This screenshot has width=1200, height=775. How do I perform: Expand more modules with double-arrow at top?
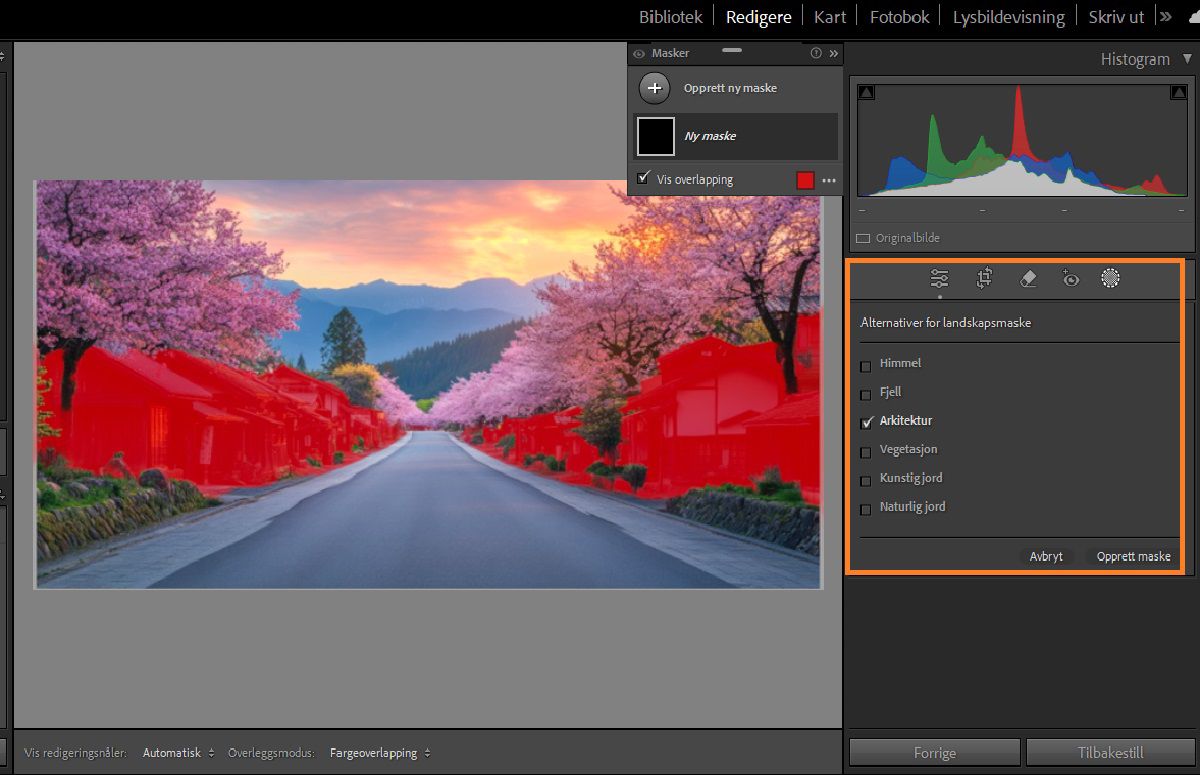pyautogui.click(x=1165, y=16)
